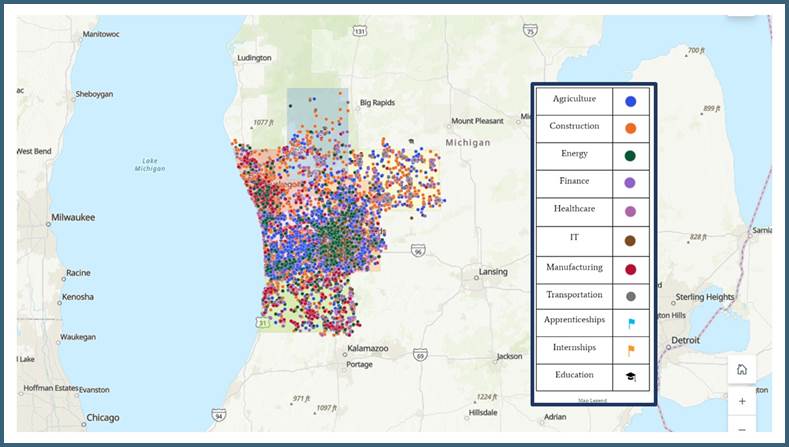
Task: Click the blue Apprenticeships flag icon
Action: [631, 323]
